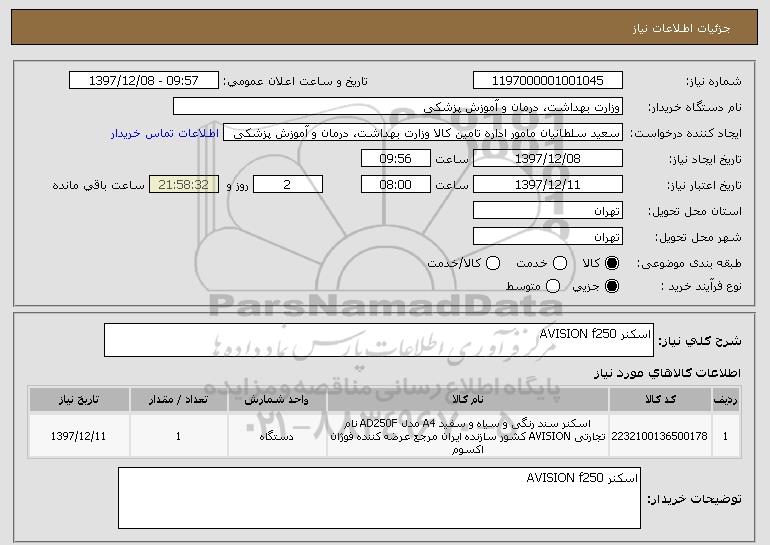Image resolution: width=770 pixels, height=545 pixels.
Task: Click buyer organization name field
Action: point(398,107)
